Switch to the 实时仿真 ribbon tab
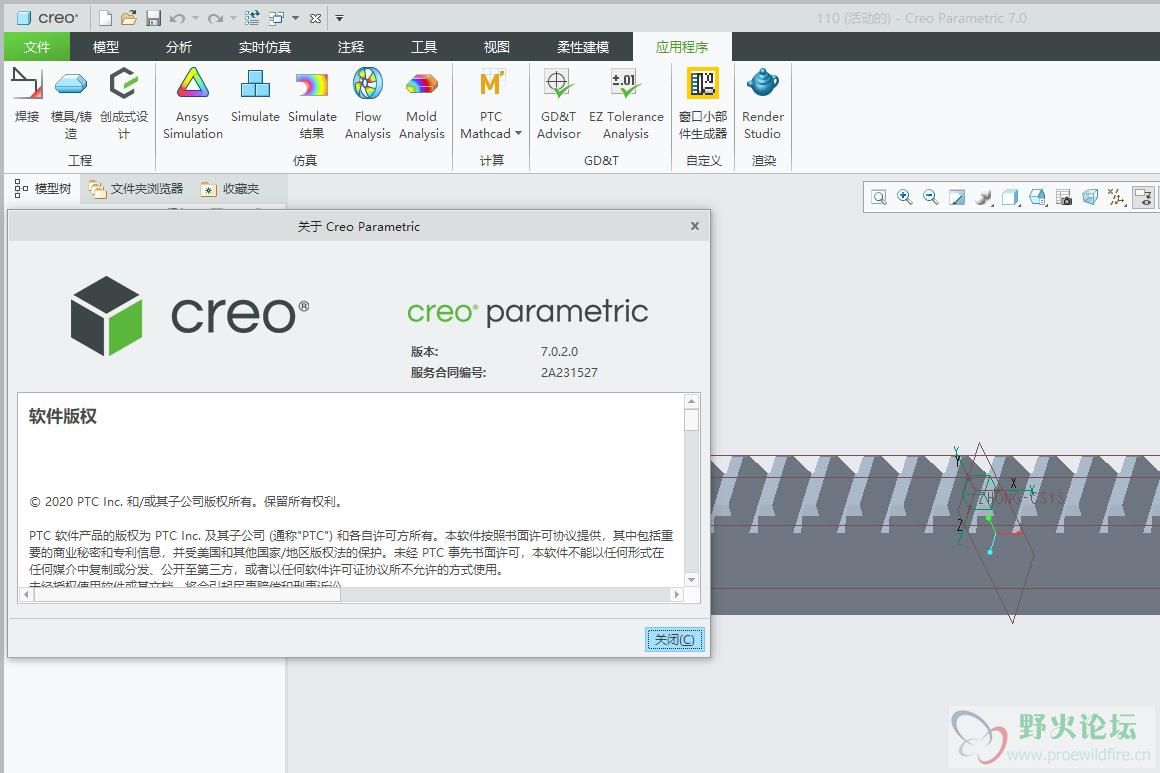The height and width of the screenshot is (773, 1160). [265, 47]
